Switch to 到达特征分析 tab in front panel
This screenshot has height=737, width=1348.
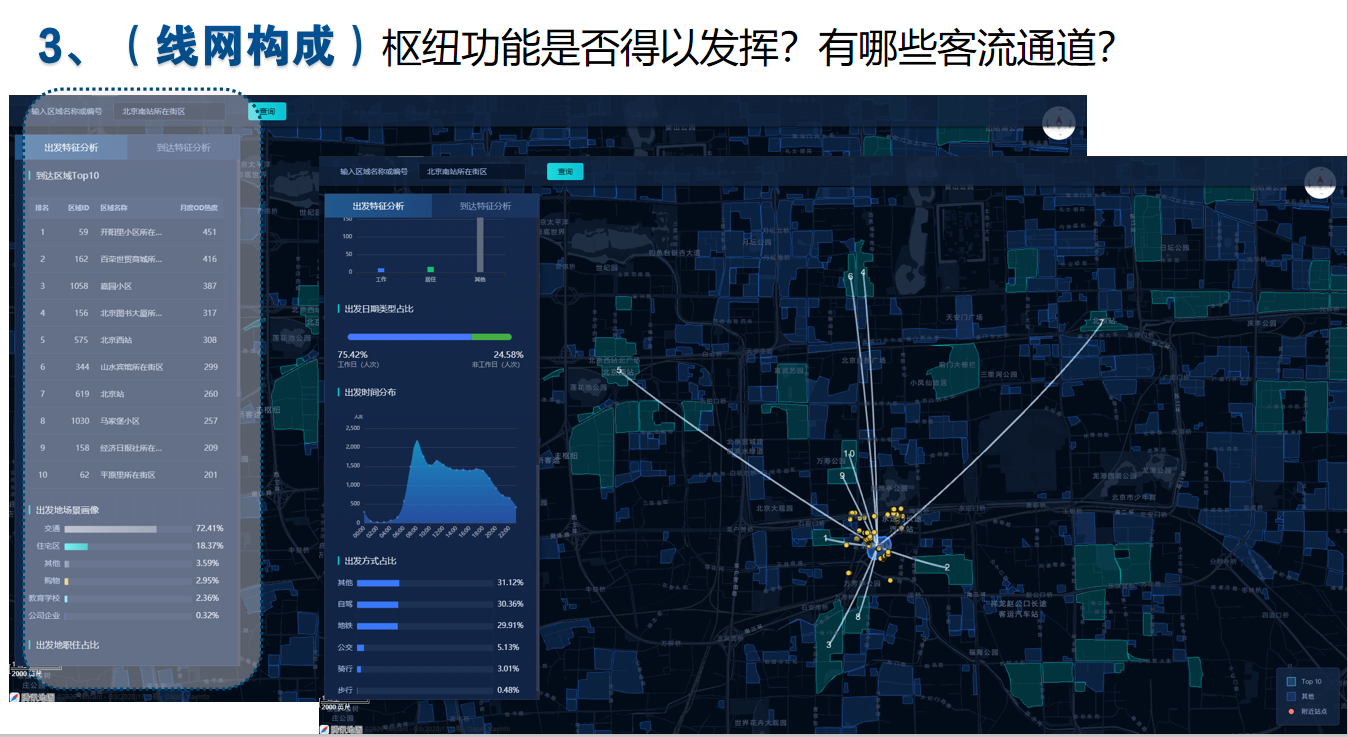485,206
